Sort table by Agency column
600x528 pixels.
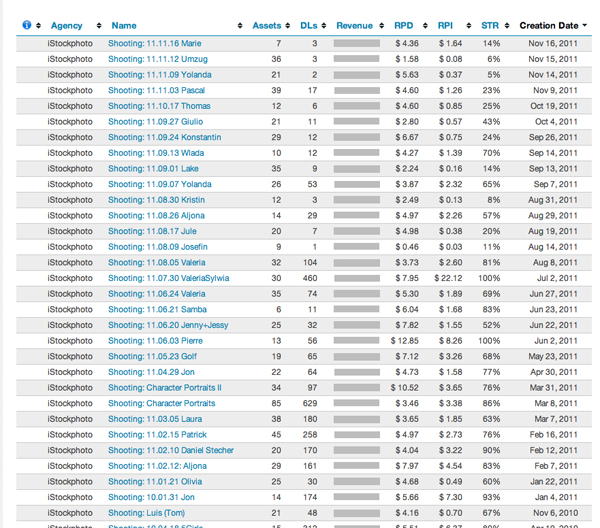click(x=67, y=26)
